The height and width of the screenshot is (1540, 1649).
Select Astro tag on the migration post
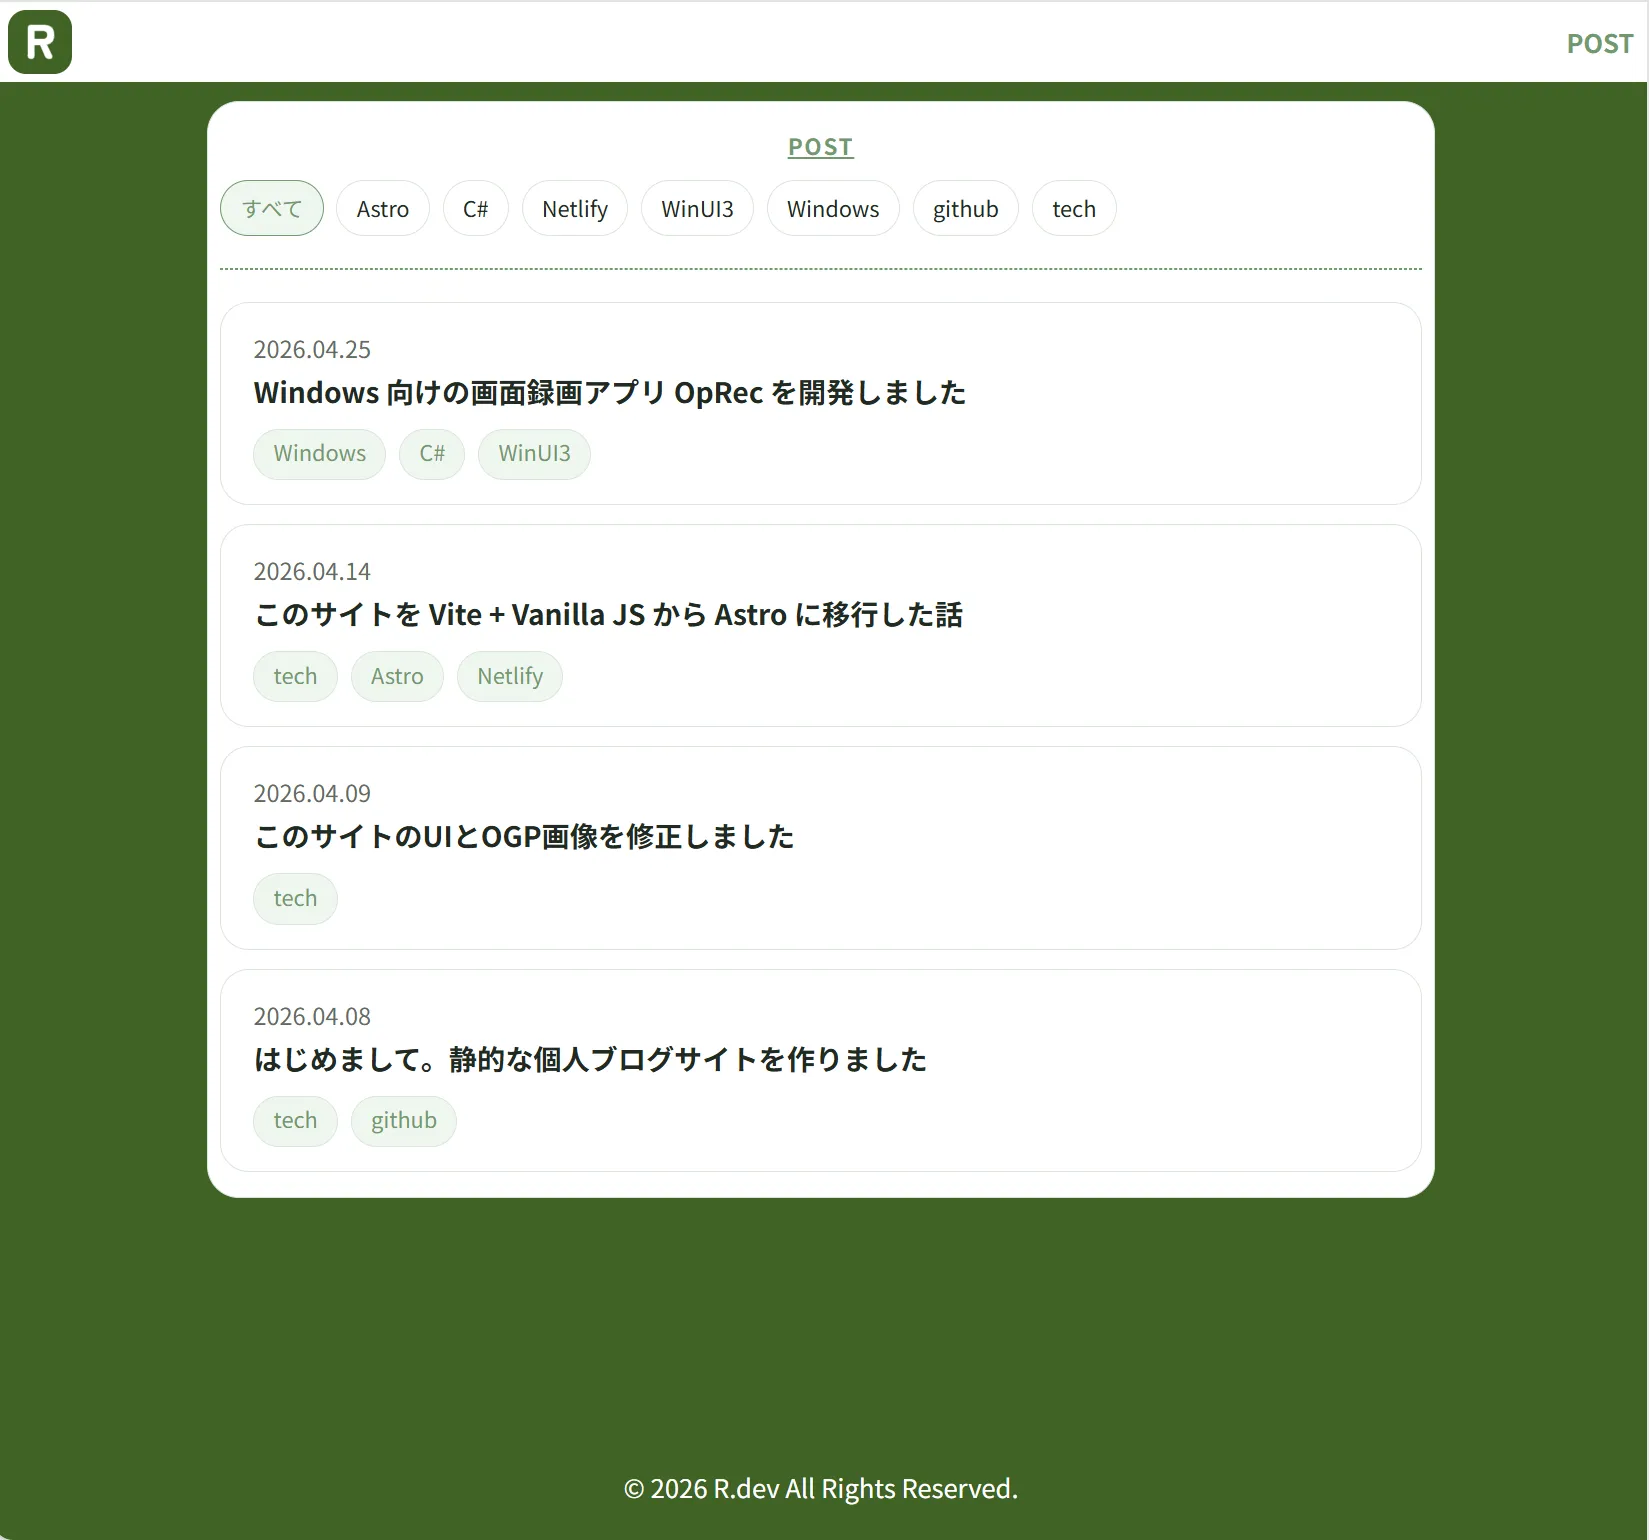pyautogui.click(x=397, y=676)
